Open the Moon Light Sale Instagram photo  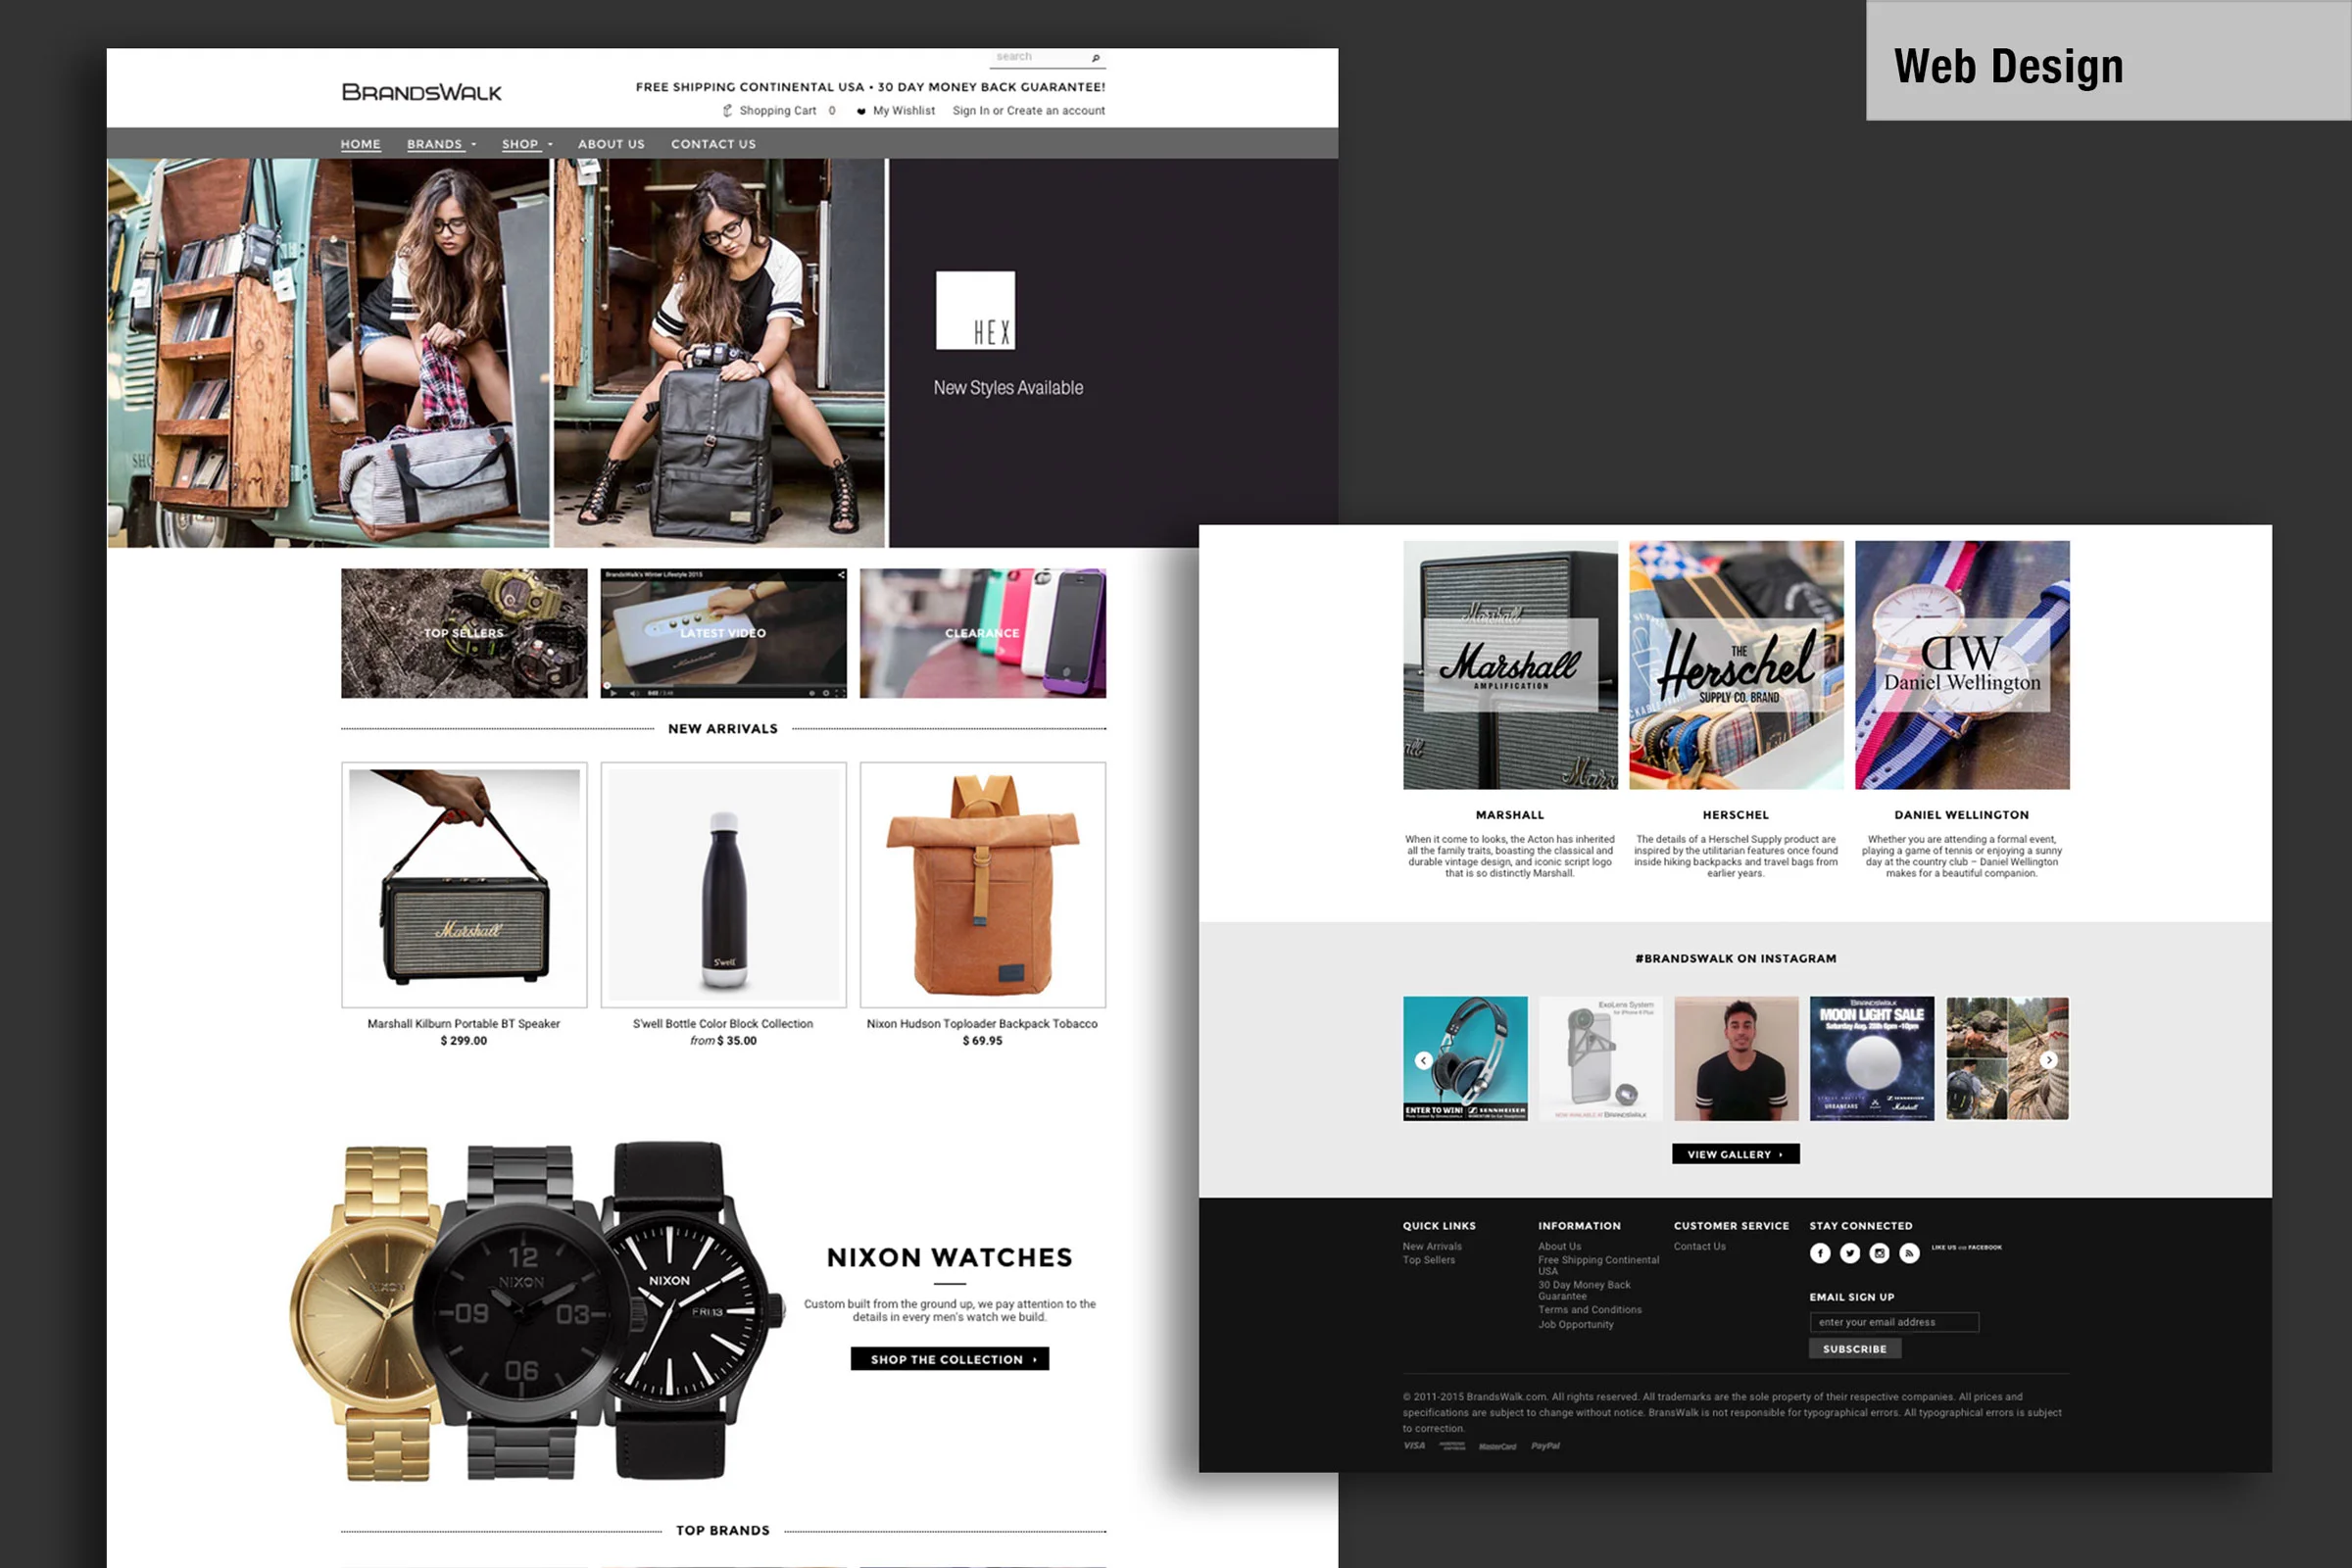[1872, 1058]
